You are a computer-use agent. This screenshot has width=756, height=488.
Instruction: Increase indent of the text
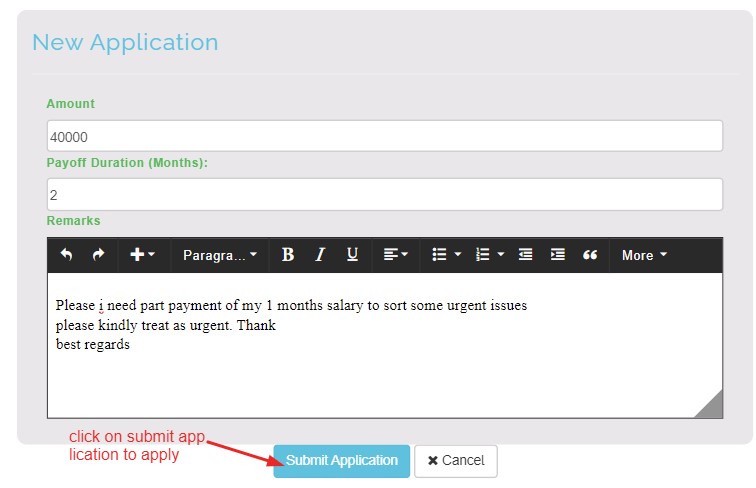558,255
